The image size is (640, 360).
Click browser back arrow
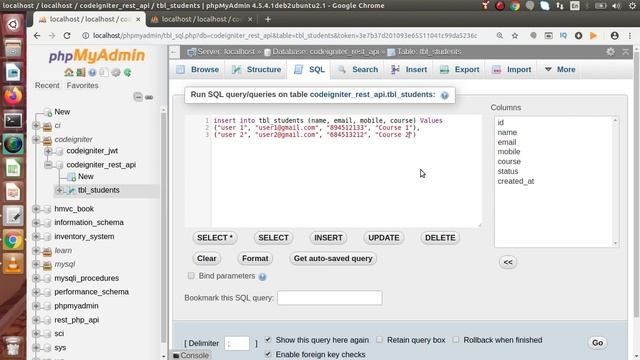click(x=37, y=36)
